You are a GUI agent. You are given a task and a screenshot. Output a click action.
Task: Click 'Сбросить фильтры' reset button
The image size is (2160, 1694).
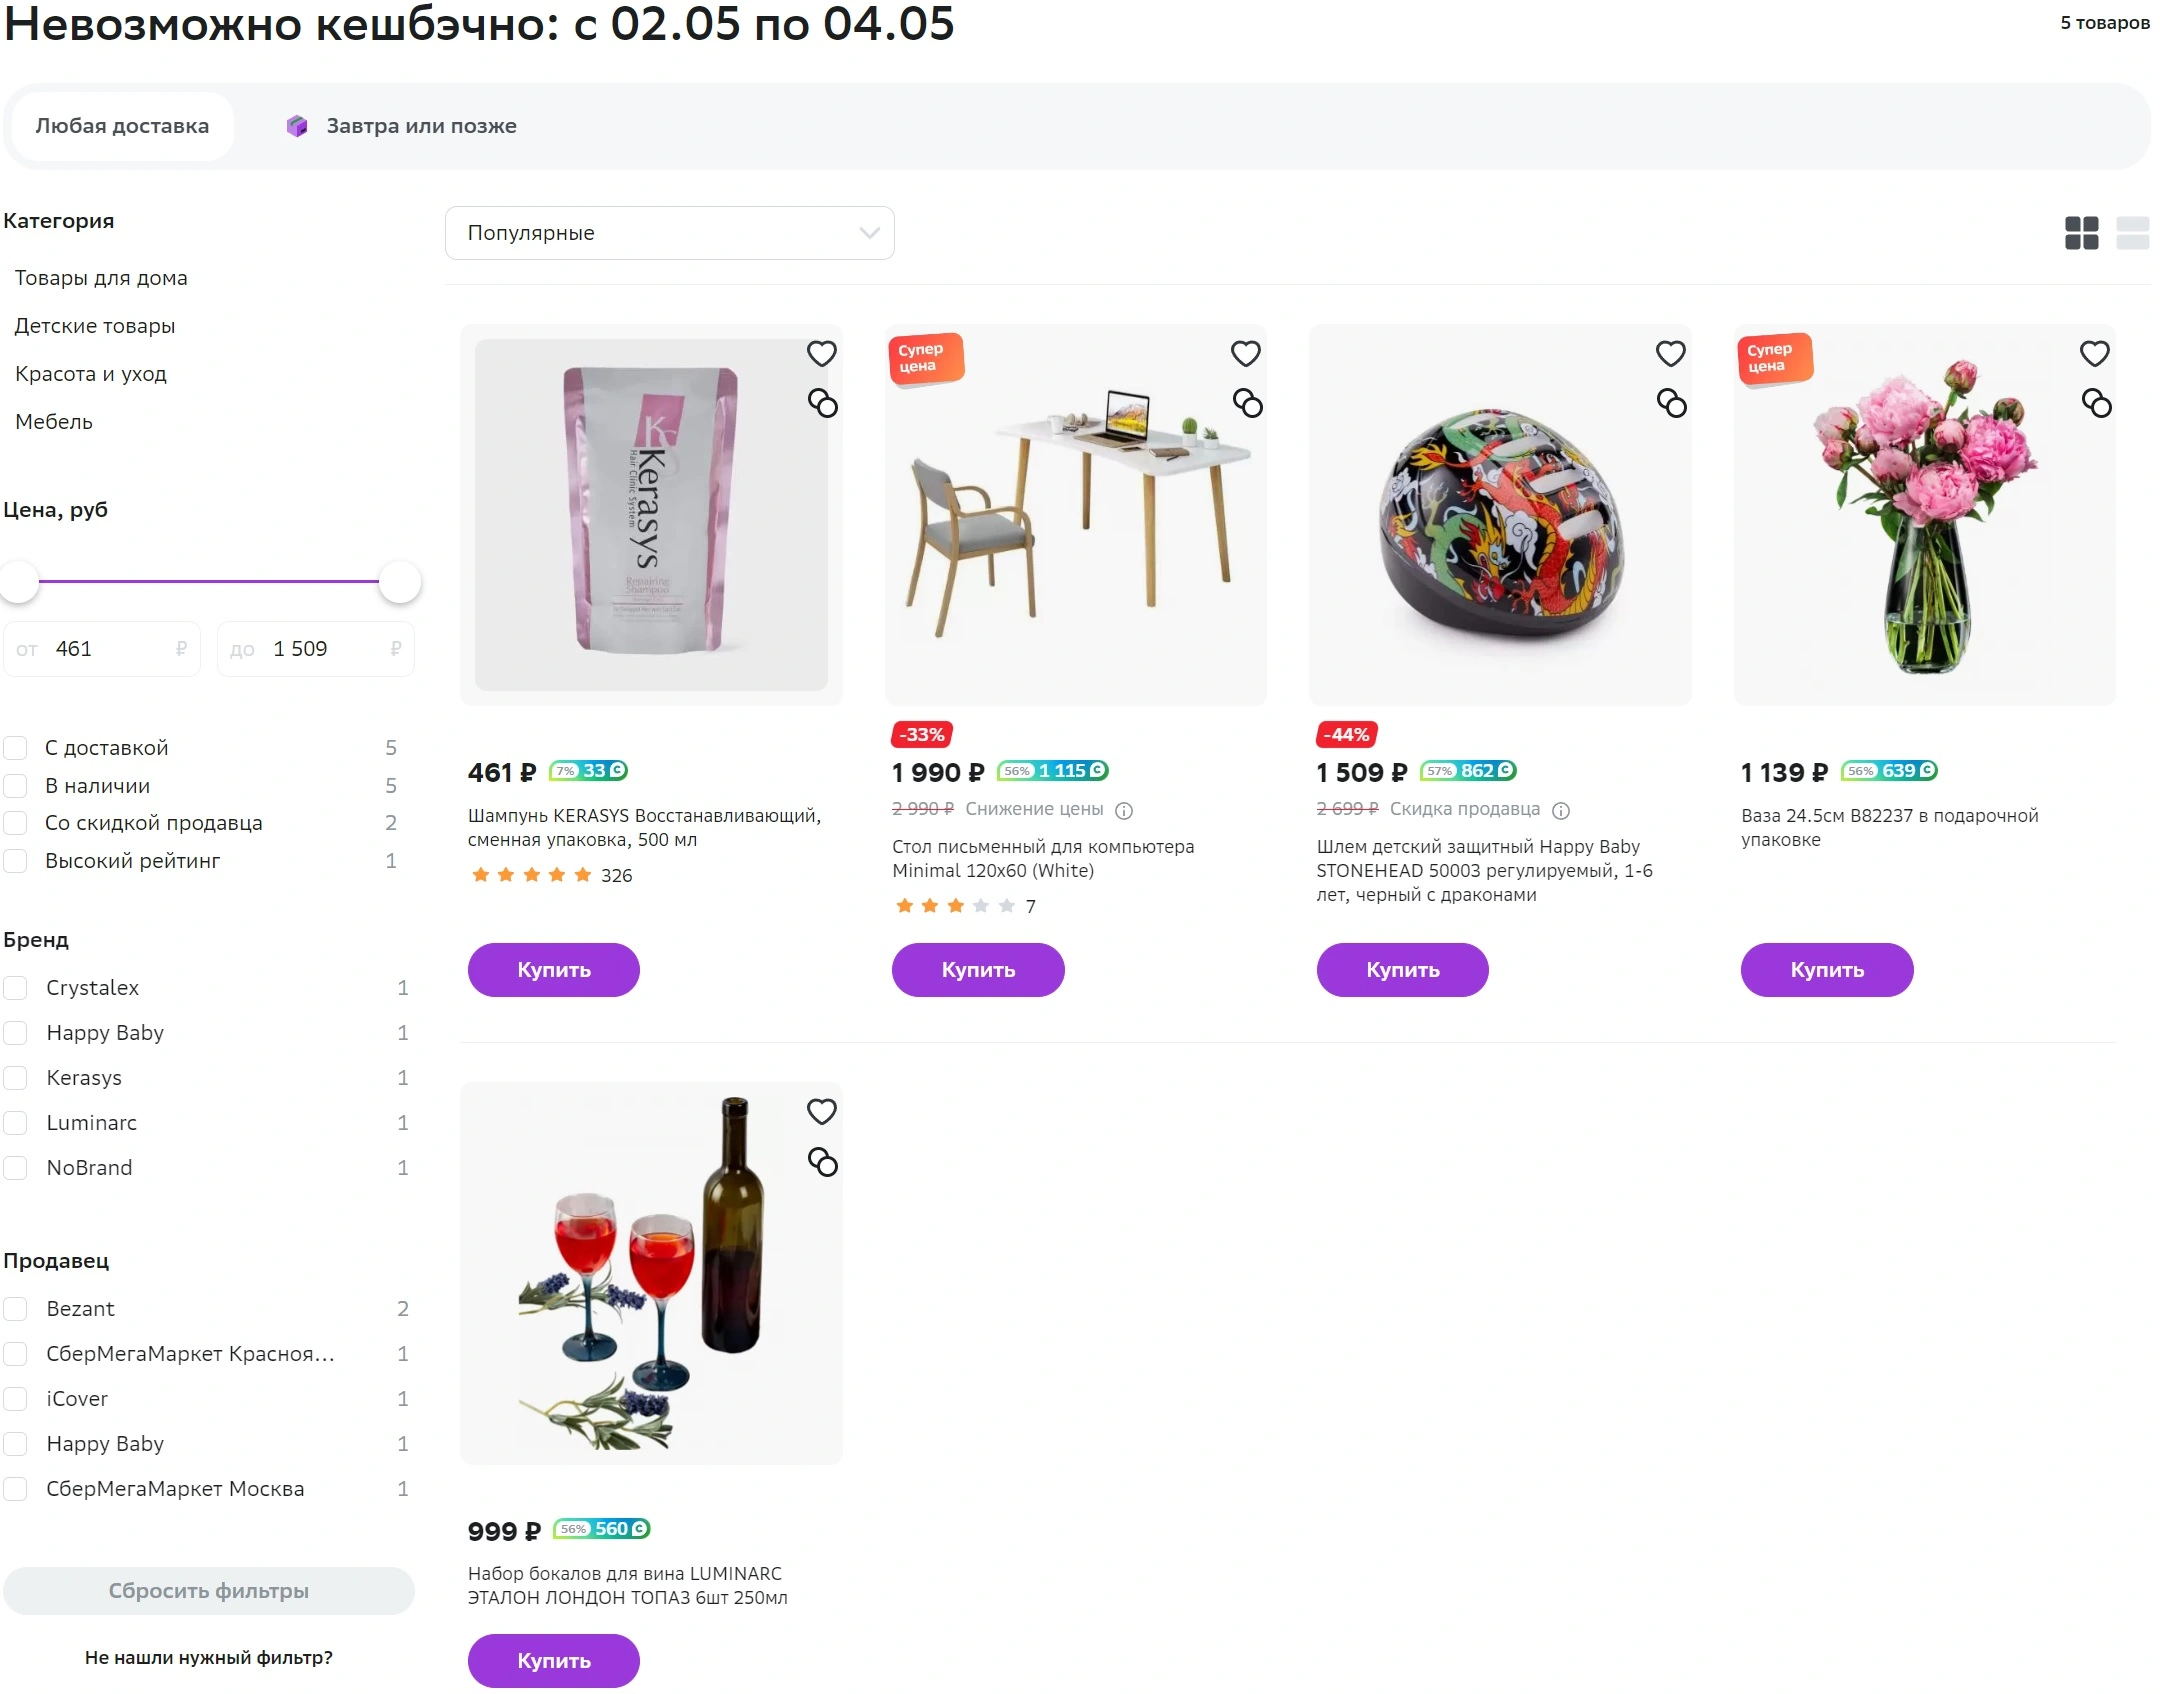208,1591
